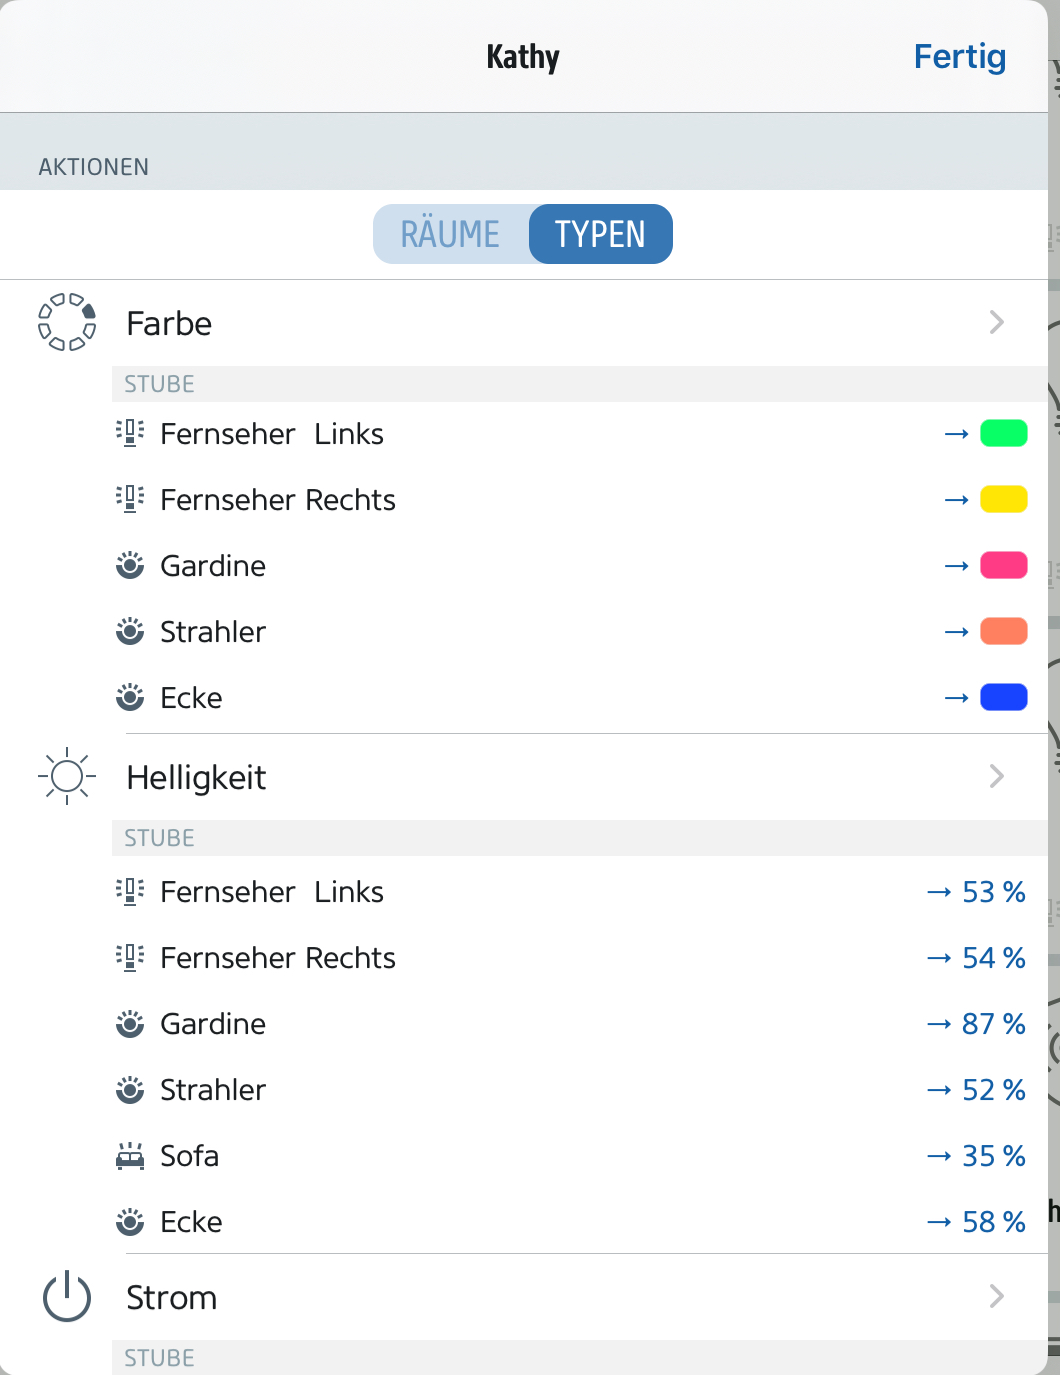
Task: Open the 87 % brightness value for Gardine
Action: click(992, 1024)
